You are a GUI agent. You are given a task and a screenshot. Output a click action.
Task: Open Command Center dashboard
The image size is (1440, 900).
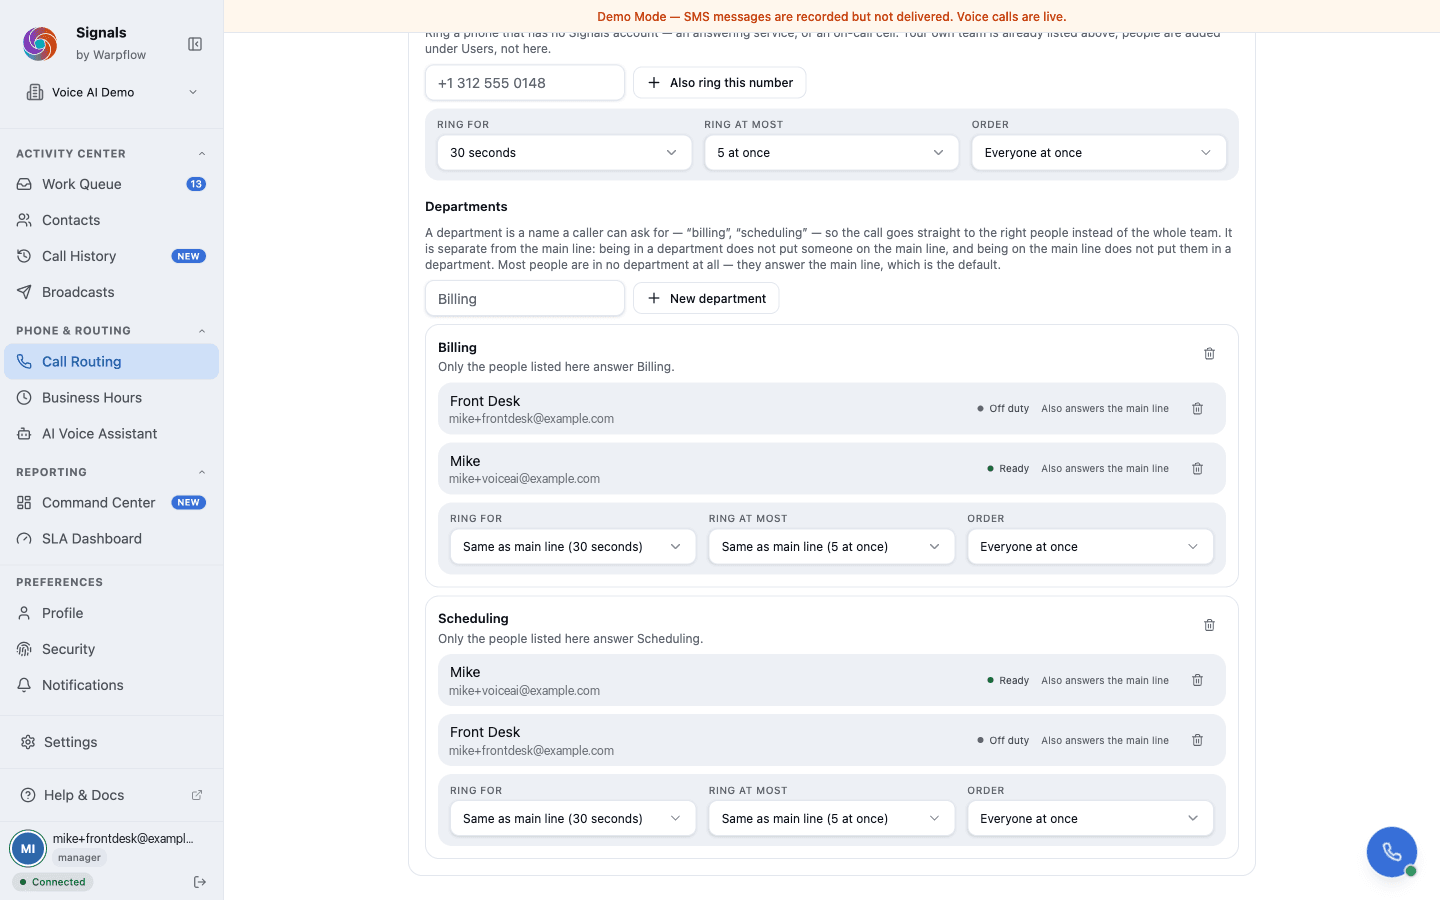pyautogui.click(x=112, y=503)
